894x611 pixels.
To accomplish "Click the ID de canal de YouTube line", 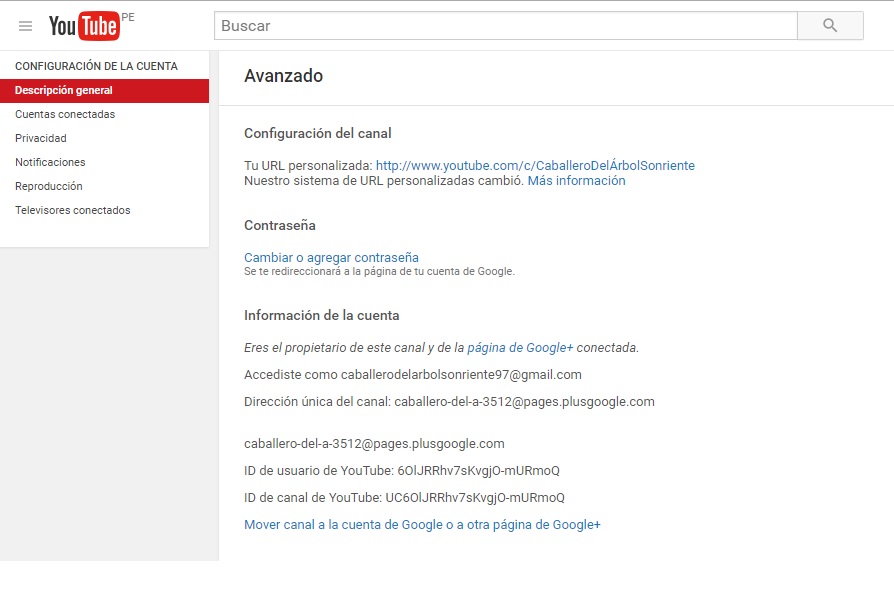I will click(404, 498).
